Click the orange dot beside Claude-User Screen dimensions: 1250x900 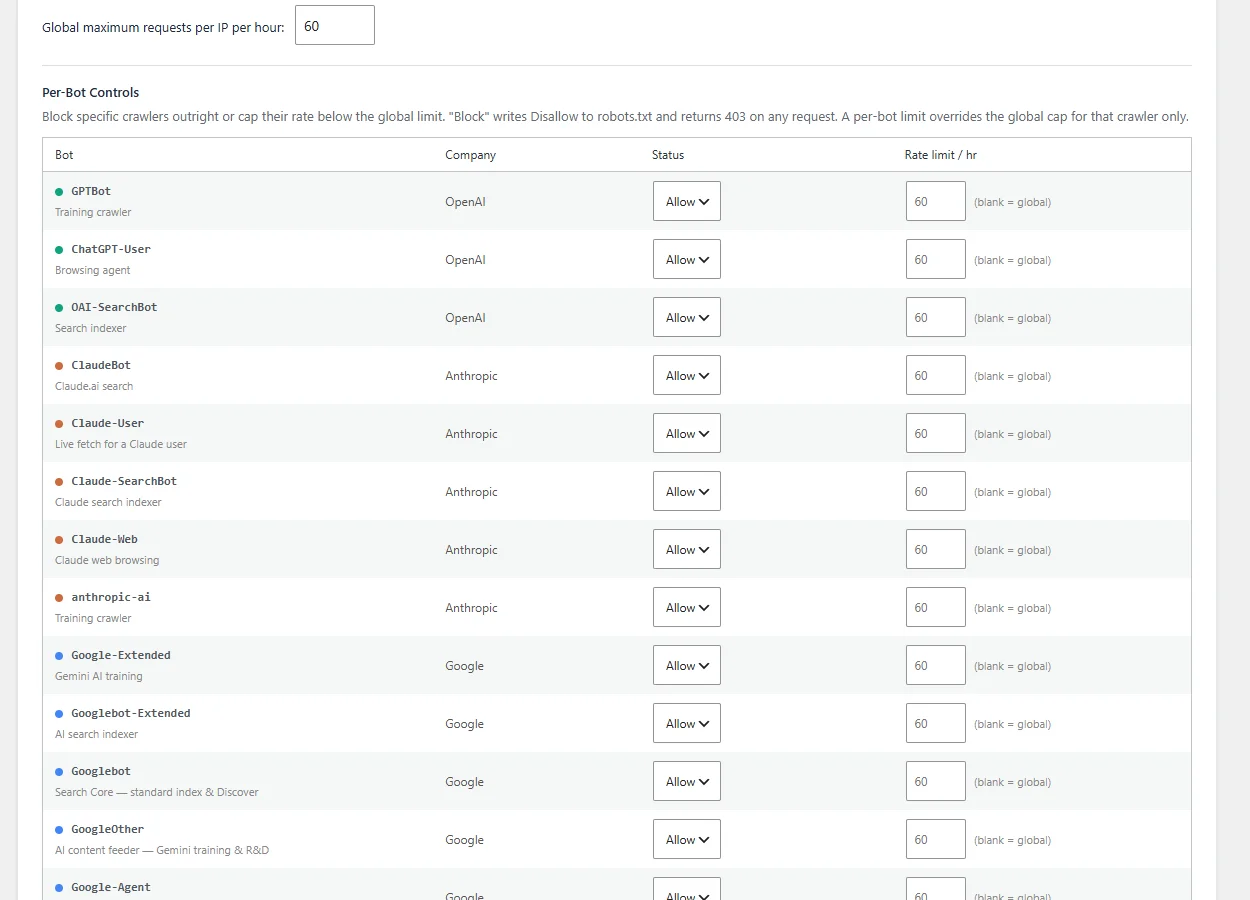(x=59, y=424)
